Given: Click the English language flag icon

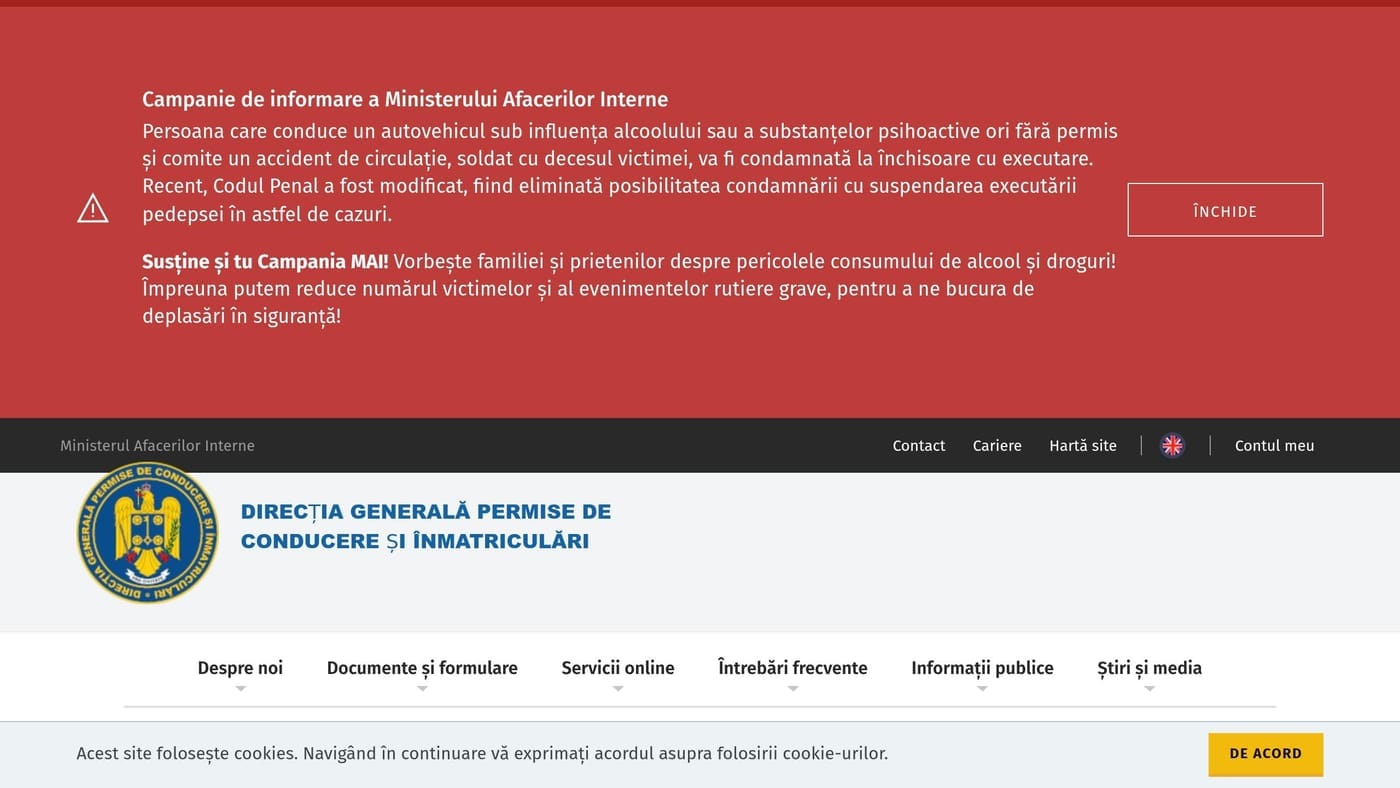Looking at the screenshot, I should tap(1172, 445).
